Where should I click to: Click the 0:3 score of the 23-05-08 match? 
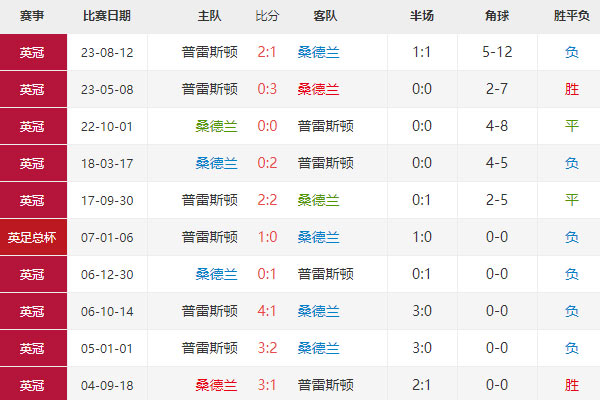coord(267,89)
